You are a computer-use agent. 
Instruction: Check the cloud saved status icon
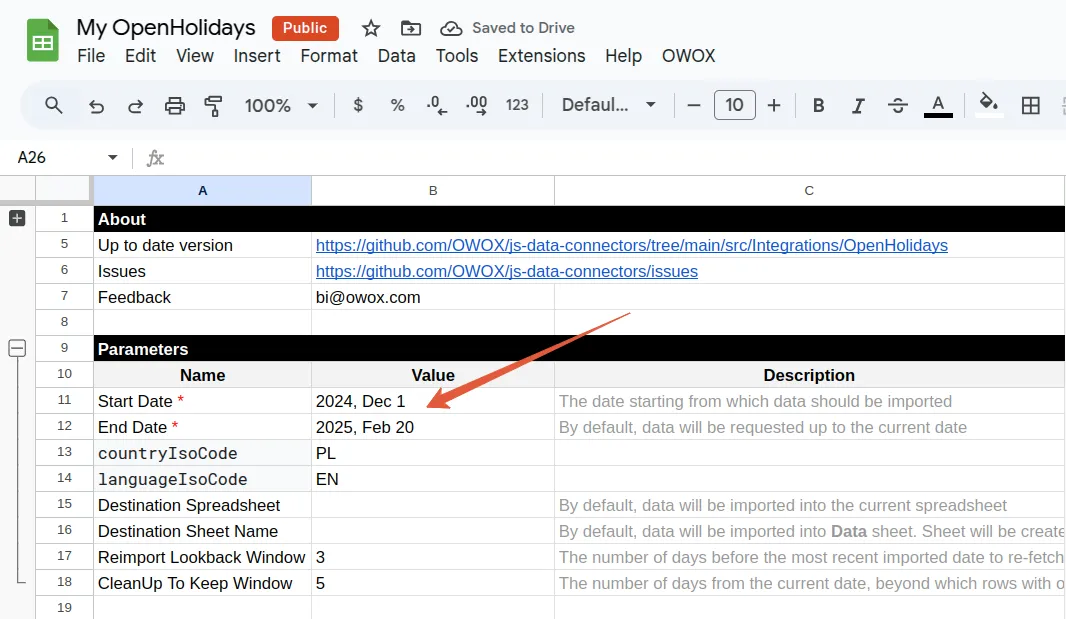pyautogui.click(x=451, y=28)
